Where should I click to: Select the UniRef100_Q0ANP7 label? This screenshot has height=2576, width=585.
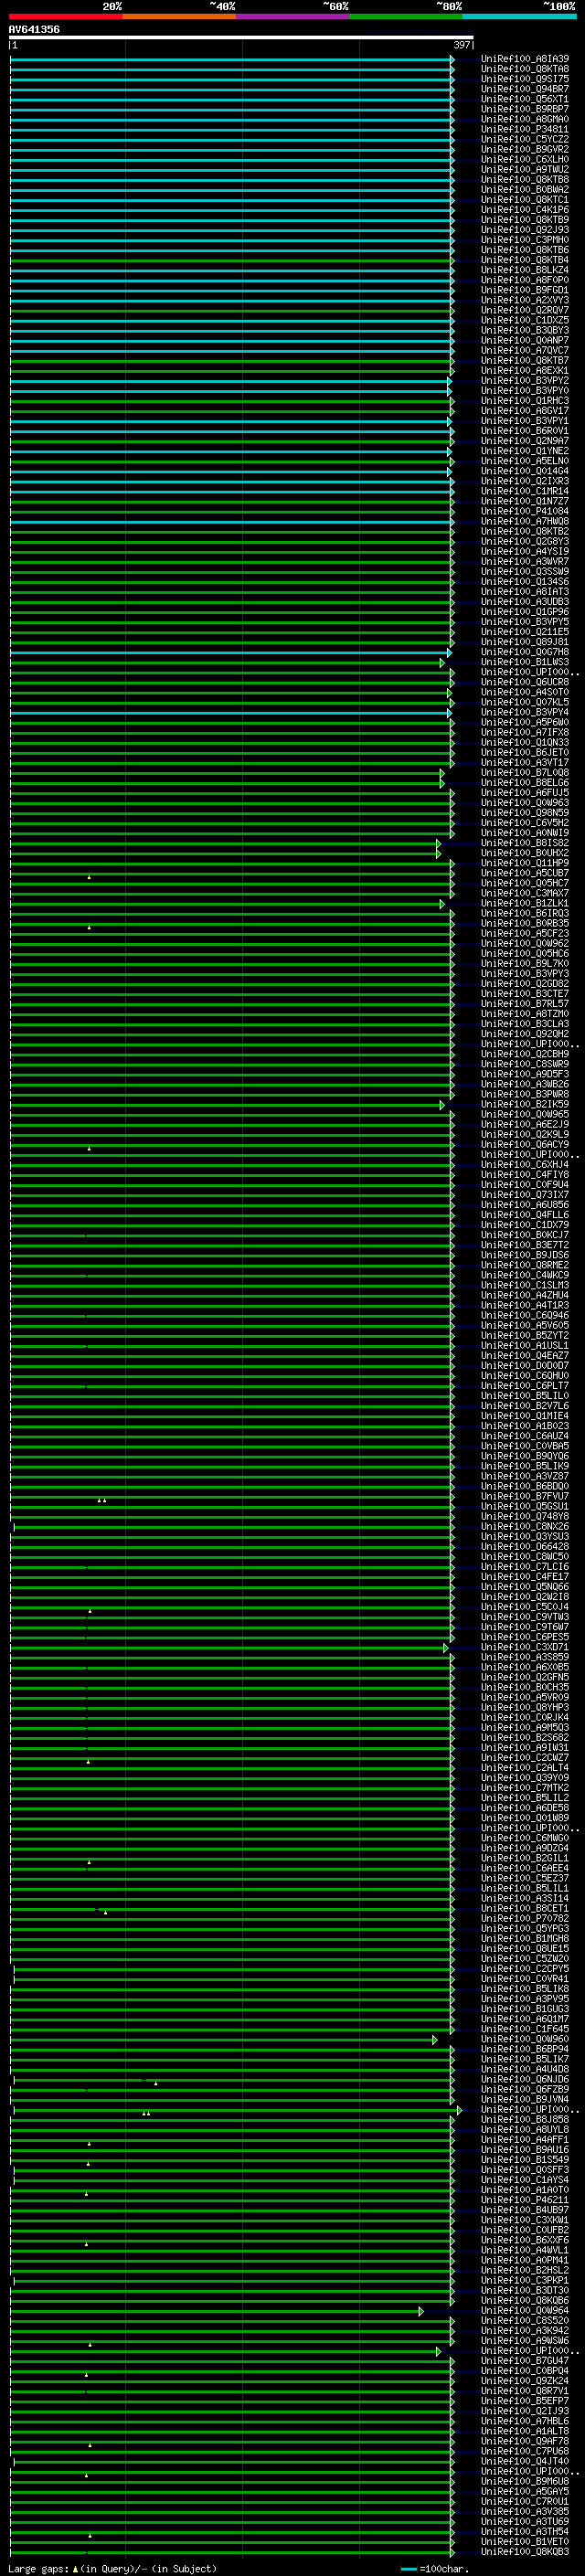point(525,340)
